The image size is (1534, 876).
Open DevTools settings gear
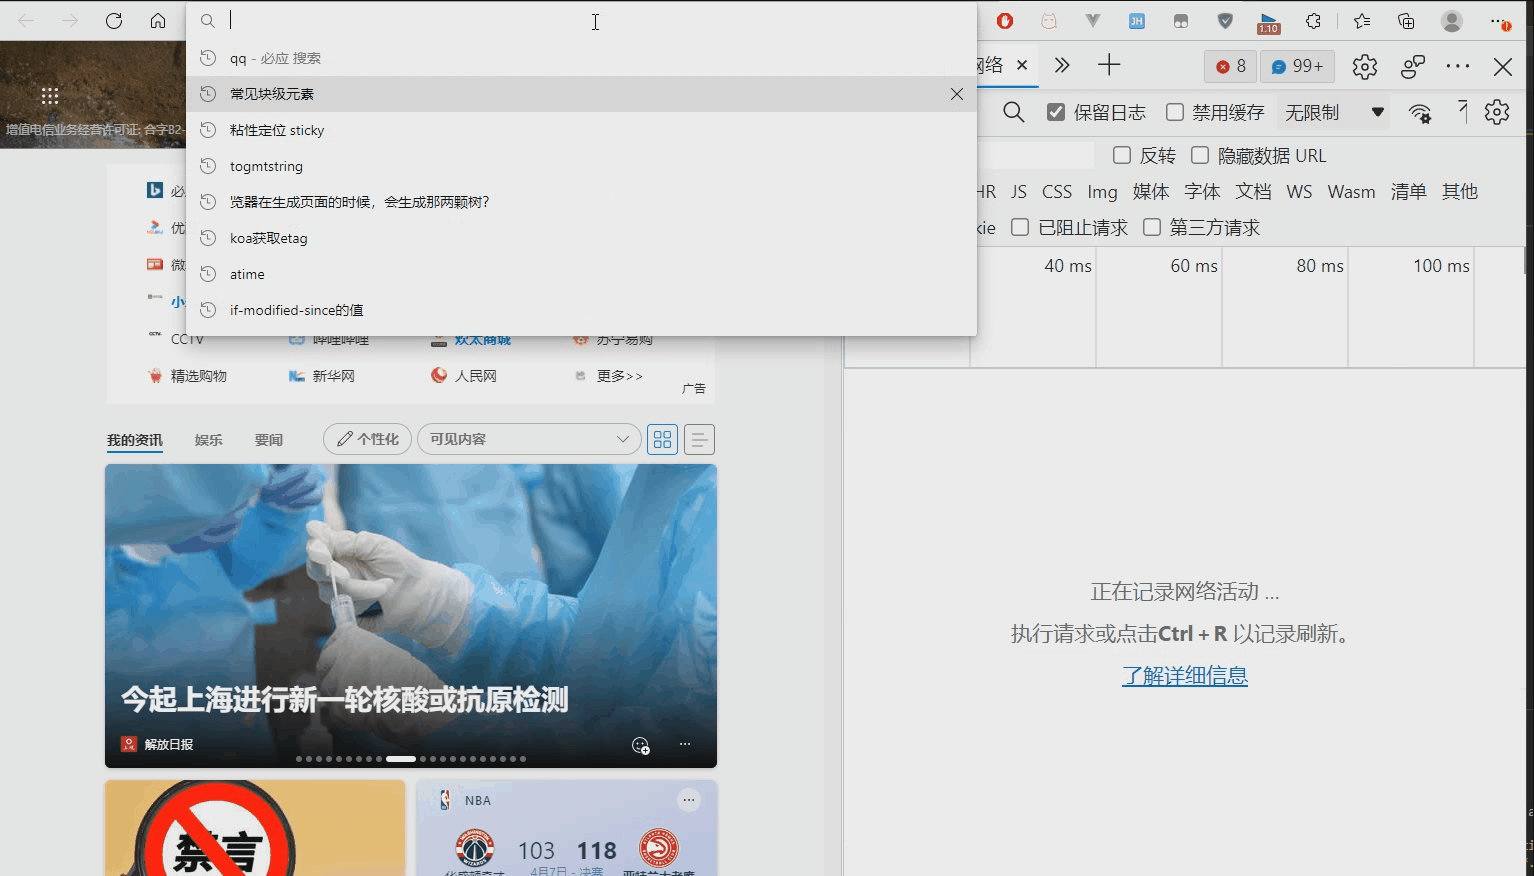[x=1365, y=67]
